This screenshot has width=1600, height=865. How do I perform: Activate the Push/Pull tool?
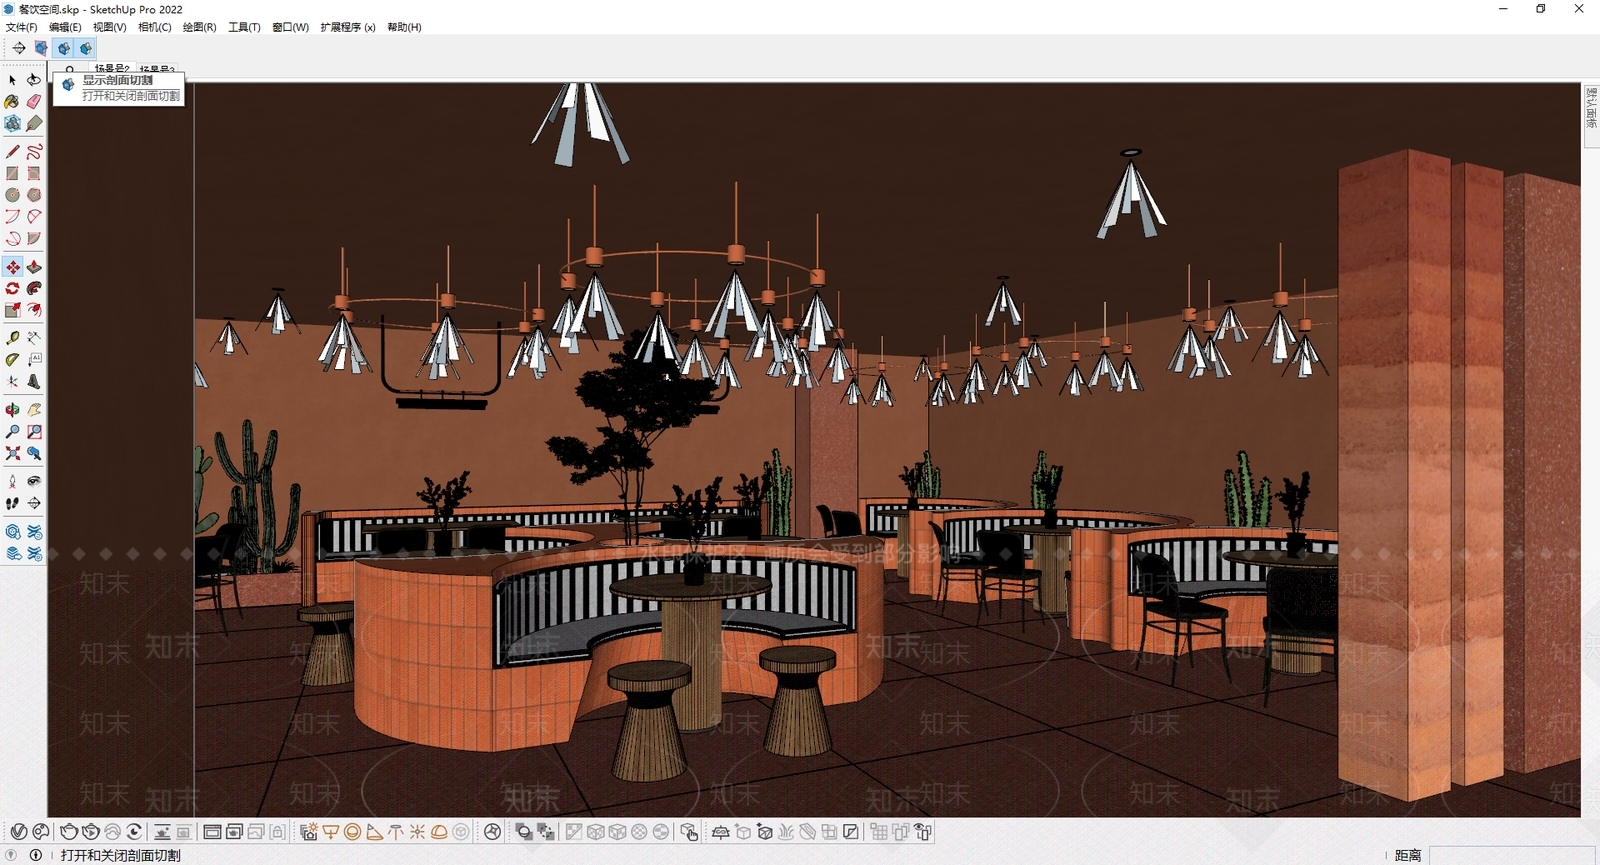(x=34, y=267)
